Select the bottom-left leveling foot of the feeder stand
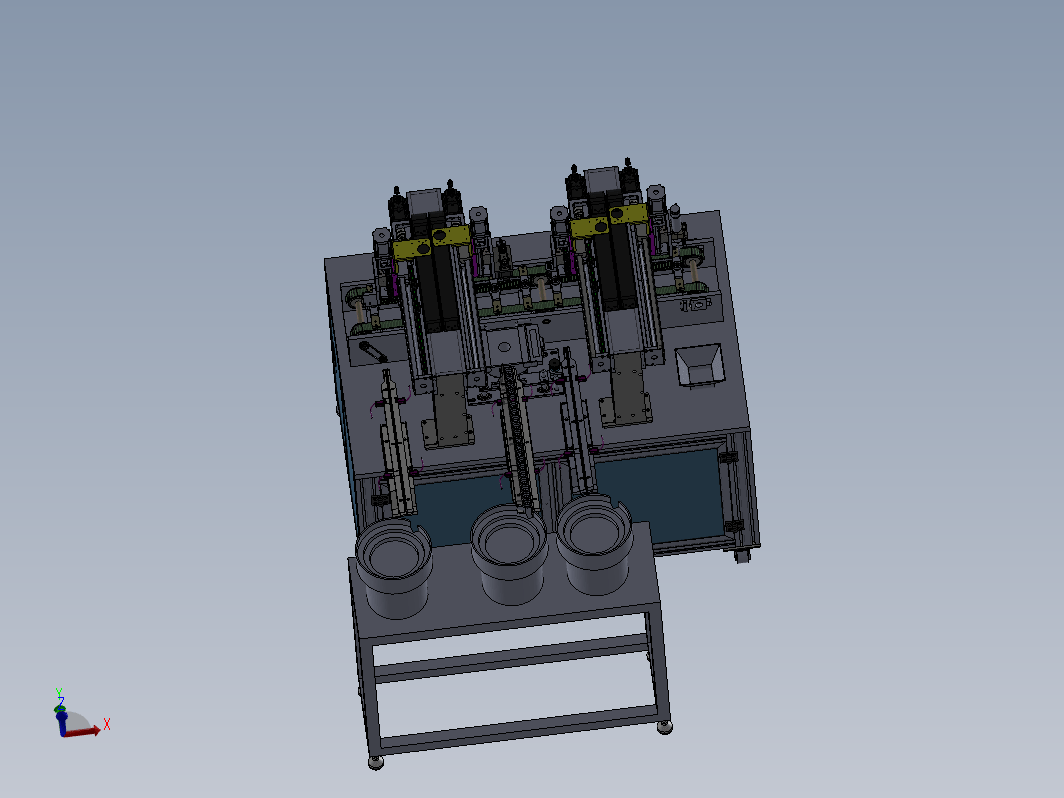The height and width of the screenshot is (798, 1064). click(x=376, y=763)
